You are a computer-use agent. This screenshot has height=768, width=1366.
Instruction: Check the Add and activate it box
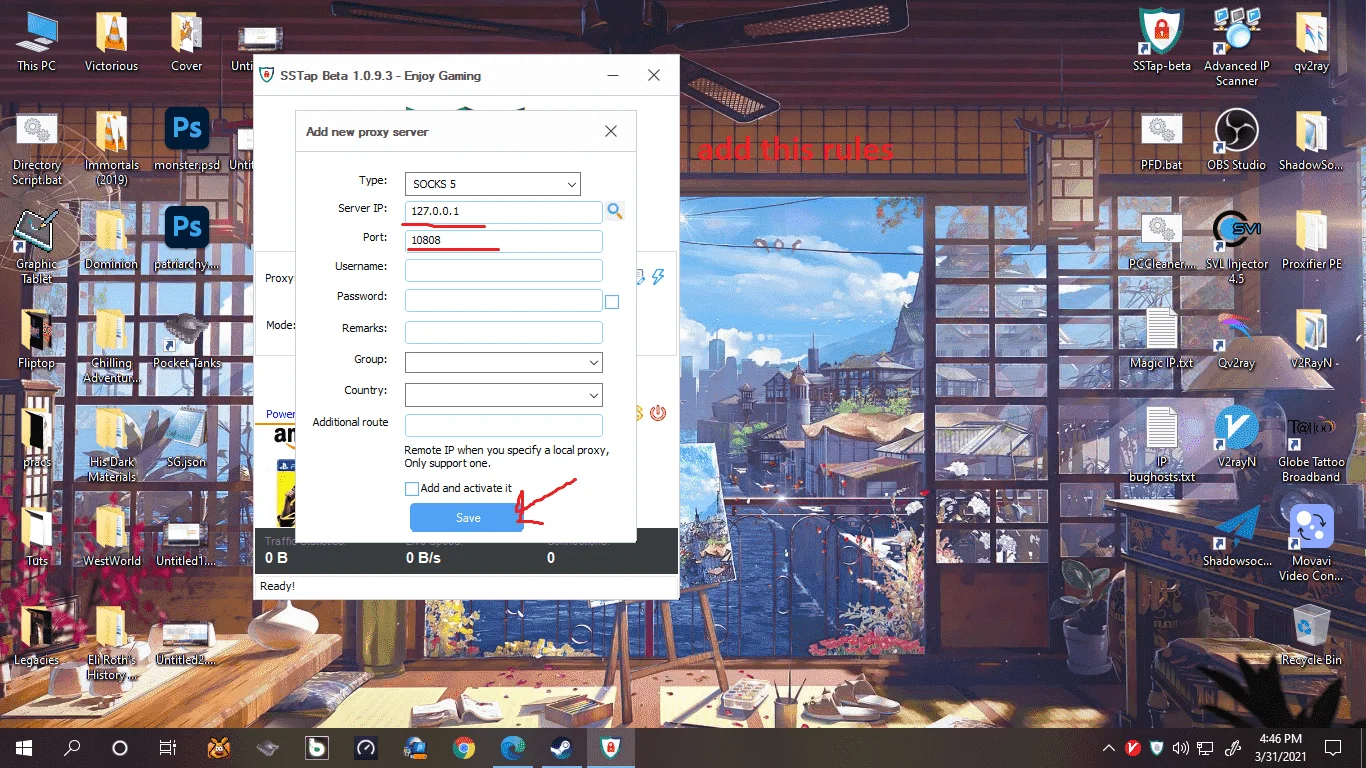tap(411, 489)
